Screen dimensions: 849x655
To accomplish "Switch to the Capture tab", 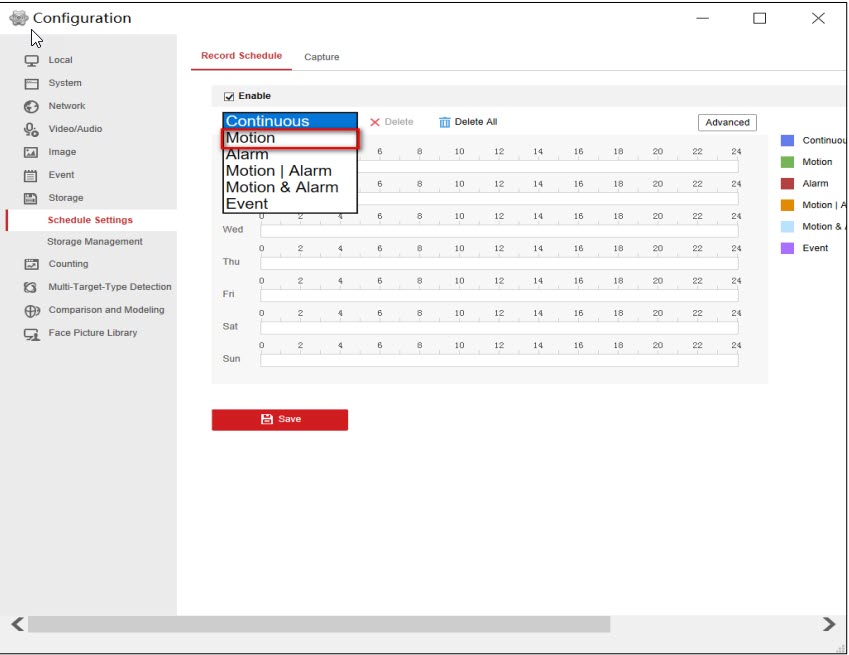I will [x=322, y=58].
